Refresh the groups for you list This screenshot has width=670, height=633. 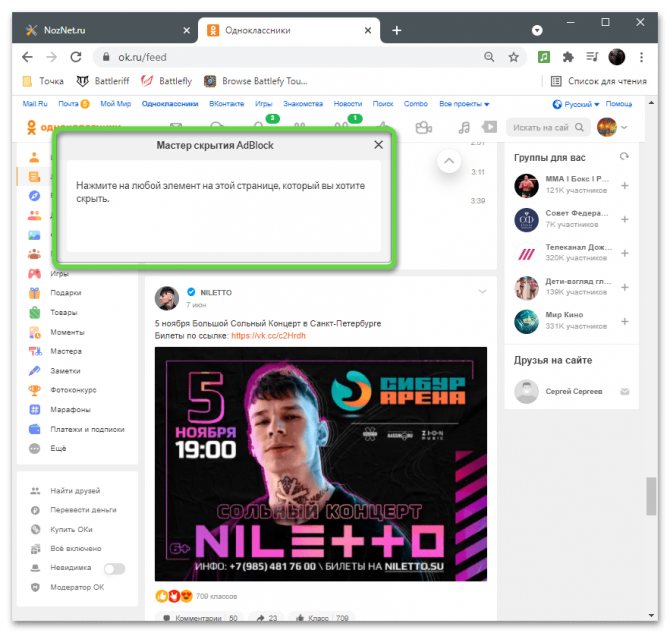624,156
